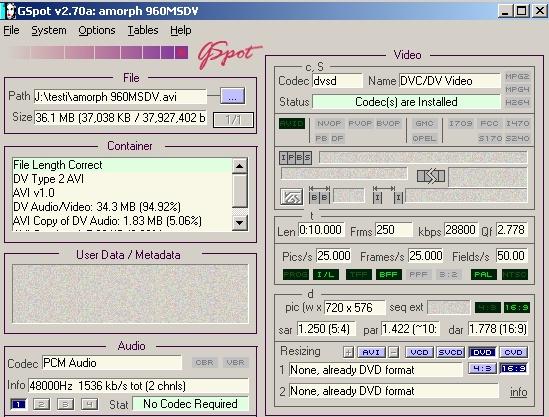The height and width of the screenshot is (417, 549).
Task: Click the audio Codec 'PCM Audio' field
Action: [x=112, y=363]
